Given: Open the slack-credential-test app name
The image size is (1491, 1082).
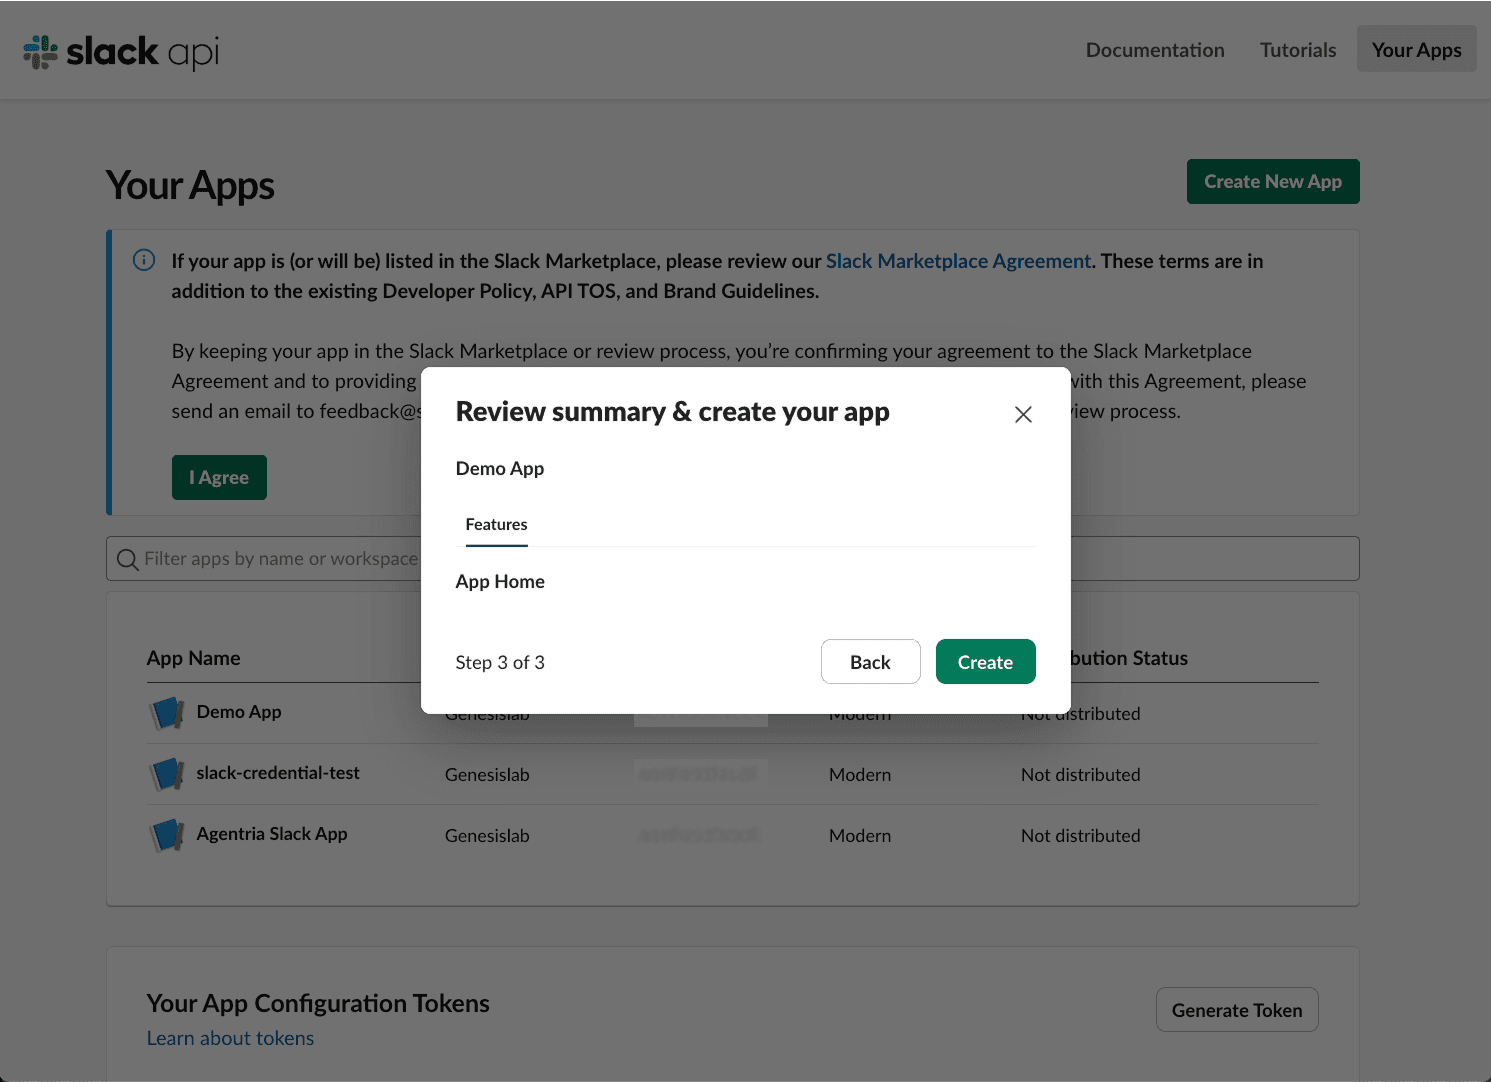Looking at the screenshot, I should tap(278, 773).
